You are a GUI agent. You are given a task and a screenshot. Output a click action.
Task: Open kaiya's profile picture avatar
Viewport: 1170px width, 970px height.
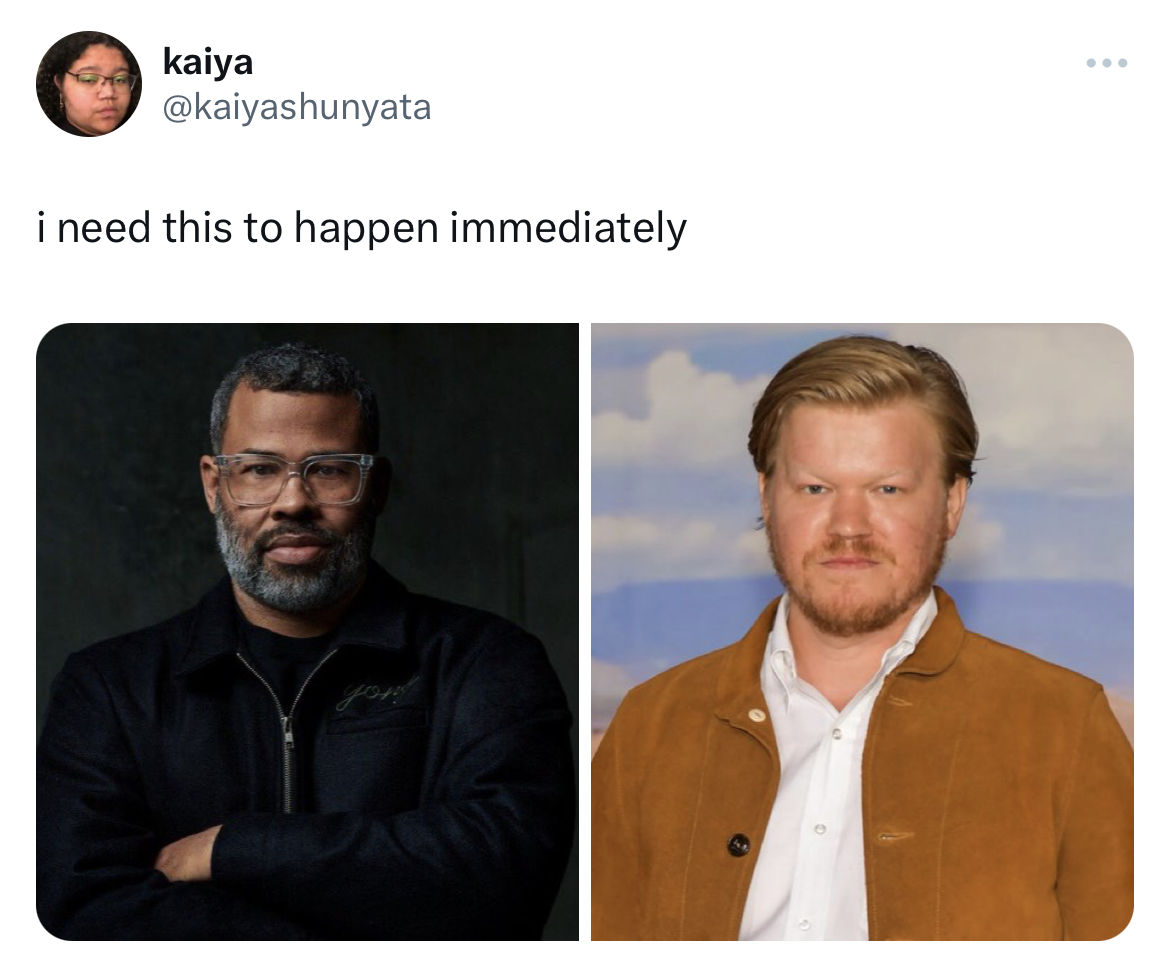click(x=89, y=84)
